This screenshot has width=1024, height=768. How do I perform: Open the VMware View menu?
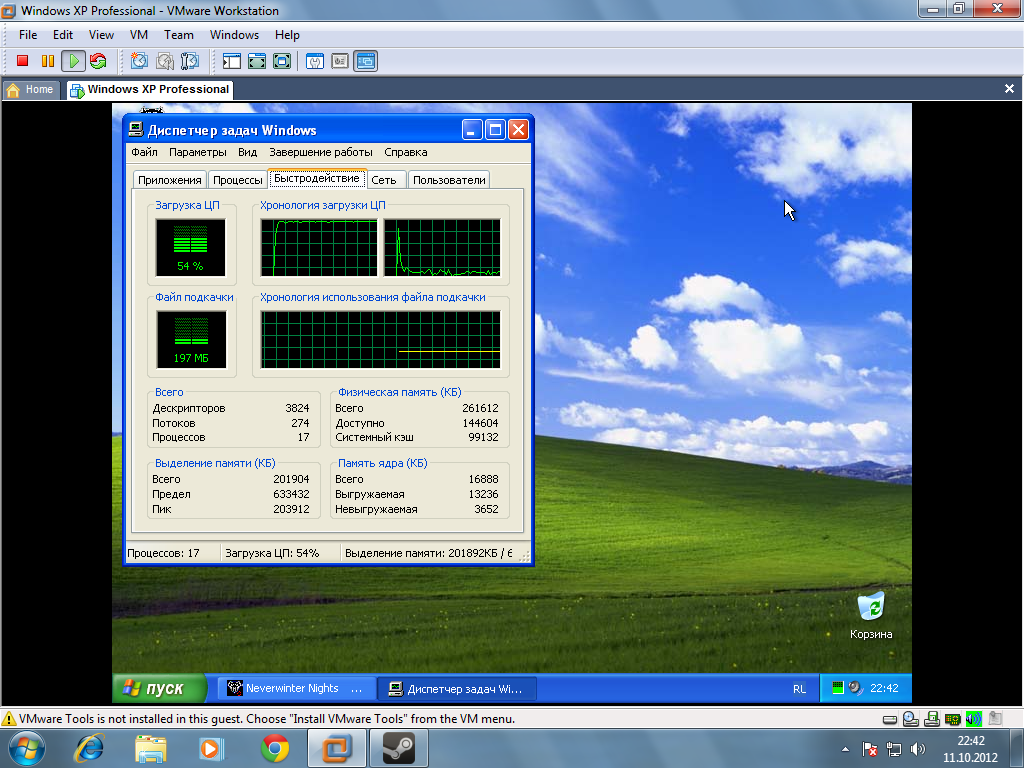click(x=101, y=35)
